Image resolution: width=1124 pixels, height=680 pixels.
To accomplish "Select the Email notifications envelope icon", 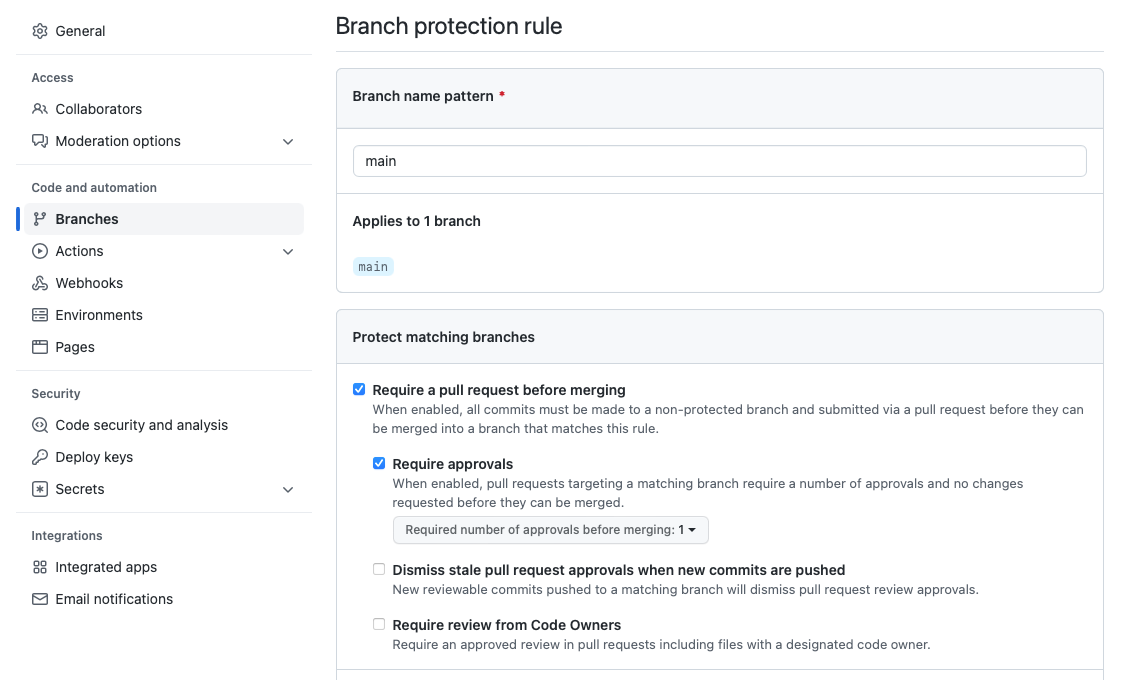I will pos(39,599).
